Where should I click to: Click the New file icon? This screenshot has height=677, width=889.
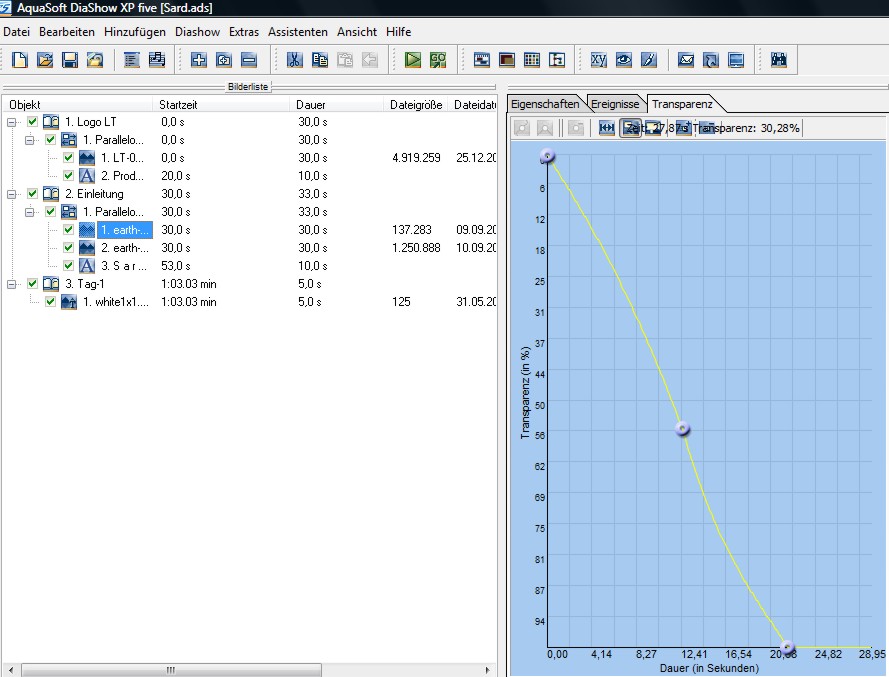click(x=20, y=60)
